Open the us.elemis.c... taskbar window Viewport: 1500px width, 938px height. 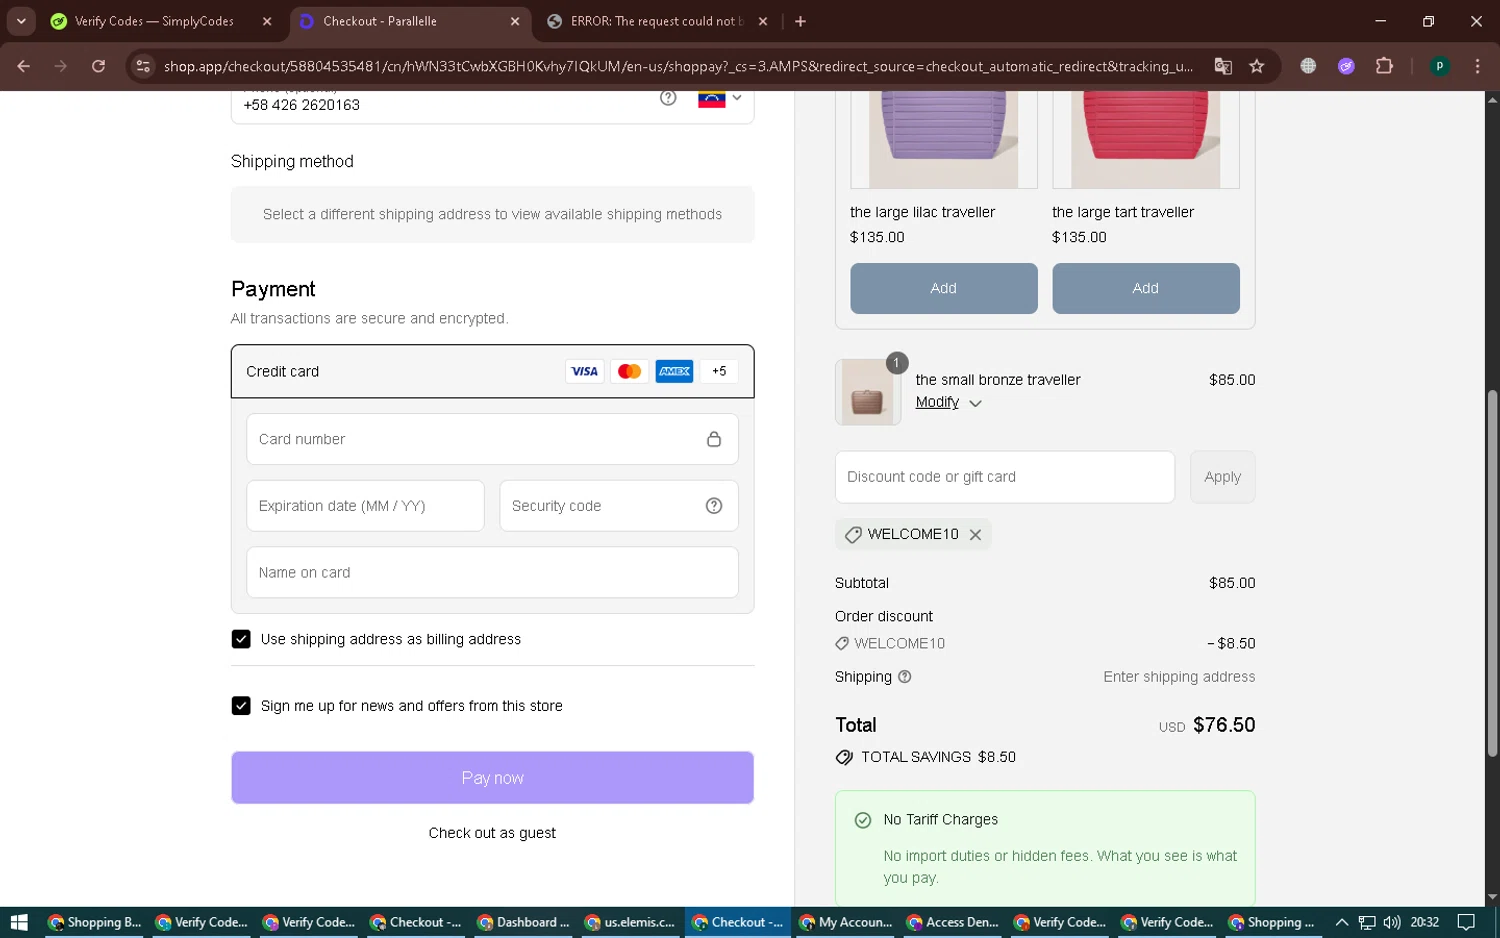coord(631,922)
